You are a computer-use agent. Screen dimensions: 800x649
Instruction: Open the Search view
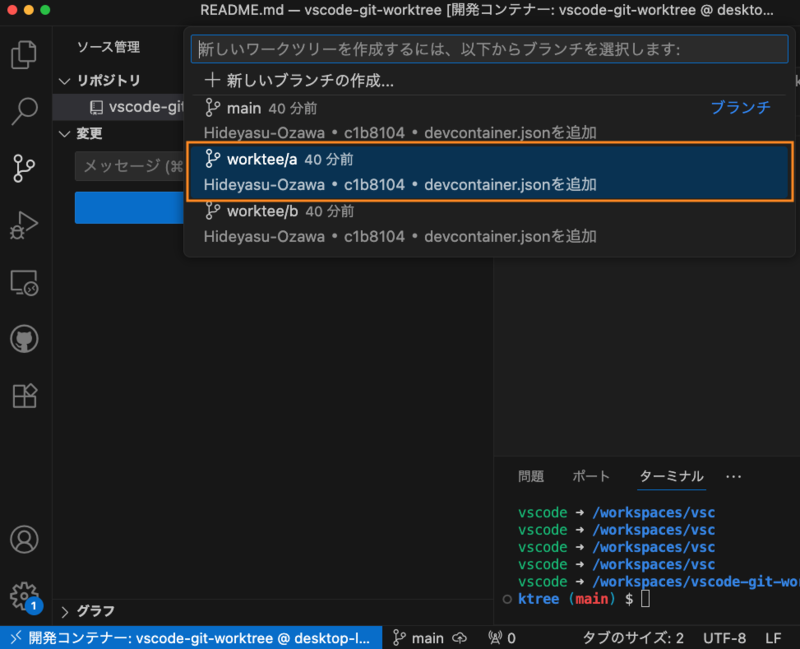[x=24, y=112]
